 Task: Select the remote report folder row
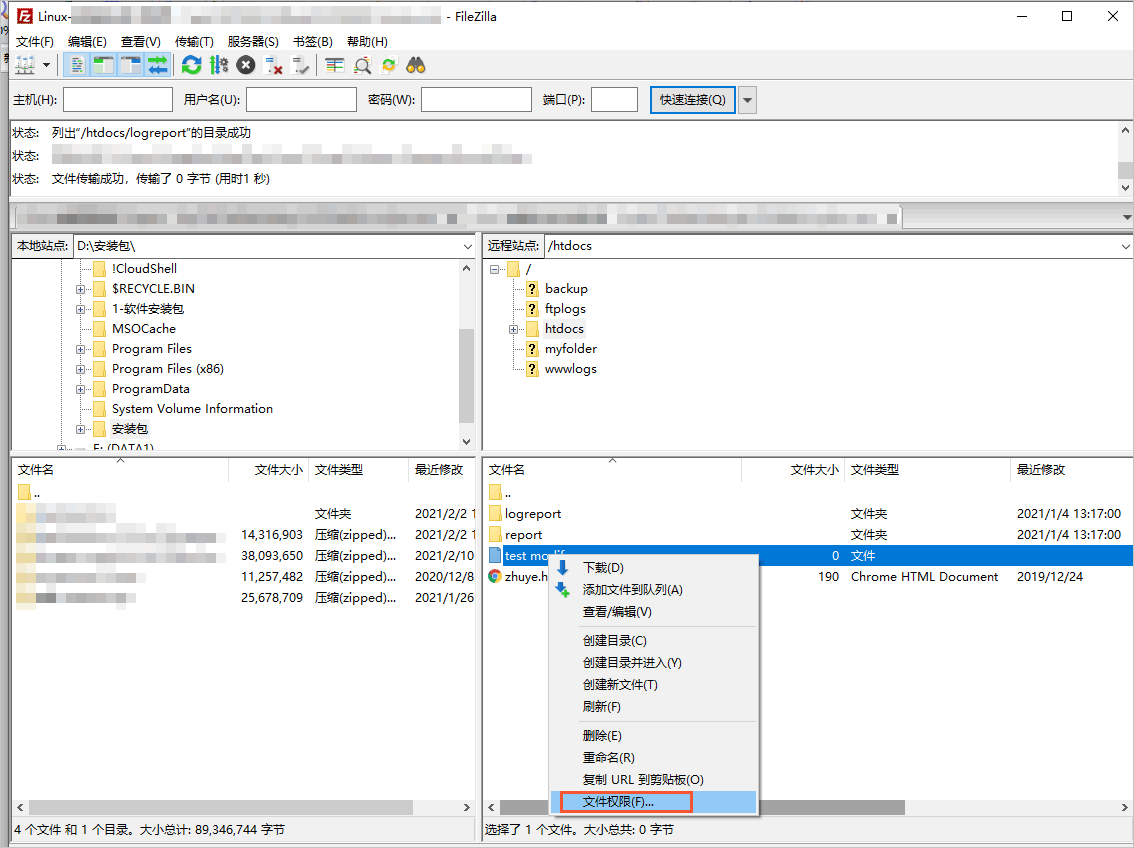coord(808,535)
